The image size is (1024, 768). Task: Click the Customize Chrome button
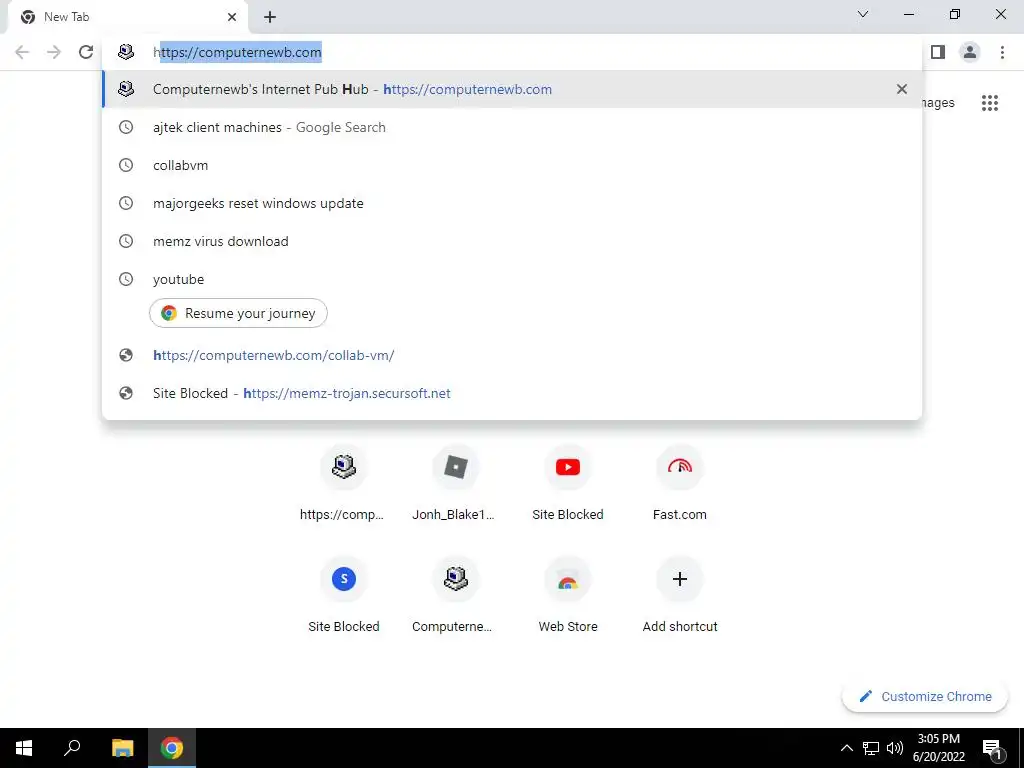(925, 697)
